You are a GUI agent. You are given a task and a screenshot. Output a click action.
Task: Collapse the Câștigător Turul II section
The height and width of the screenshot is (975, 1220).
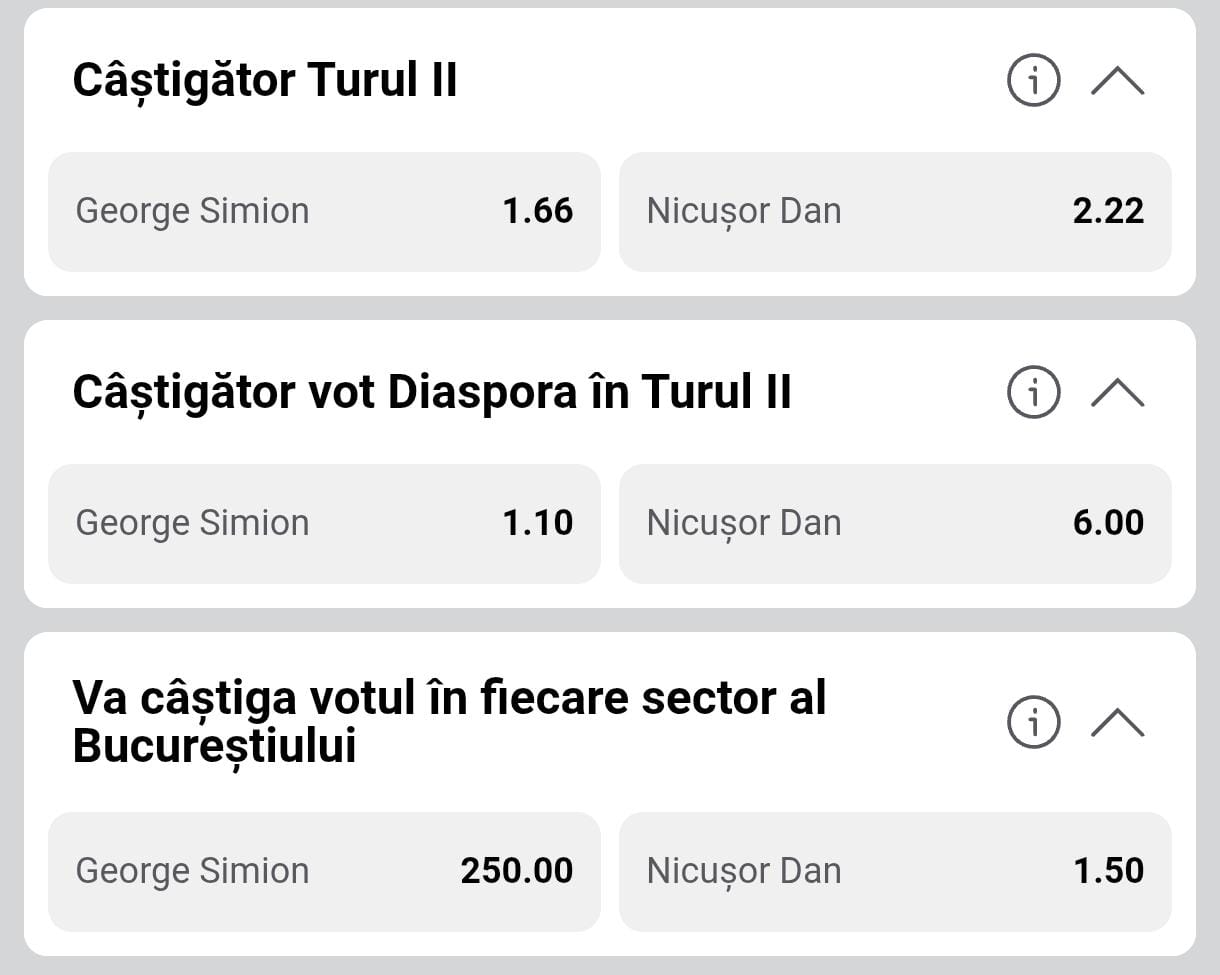click(x=1117, y=81)
